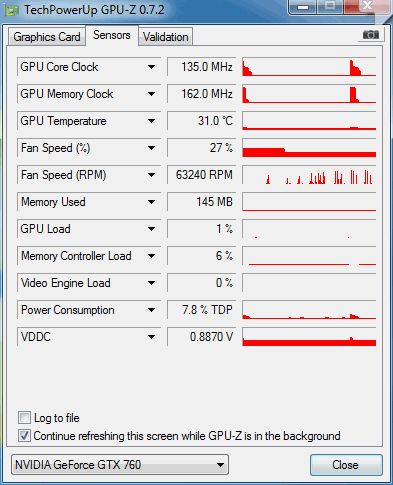The image size is (393, 485).
Task: Click the Fan Speed (%) red graph
Action: tap(309, 148)
